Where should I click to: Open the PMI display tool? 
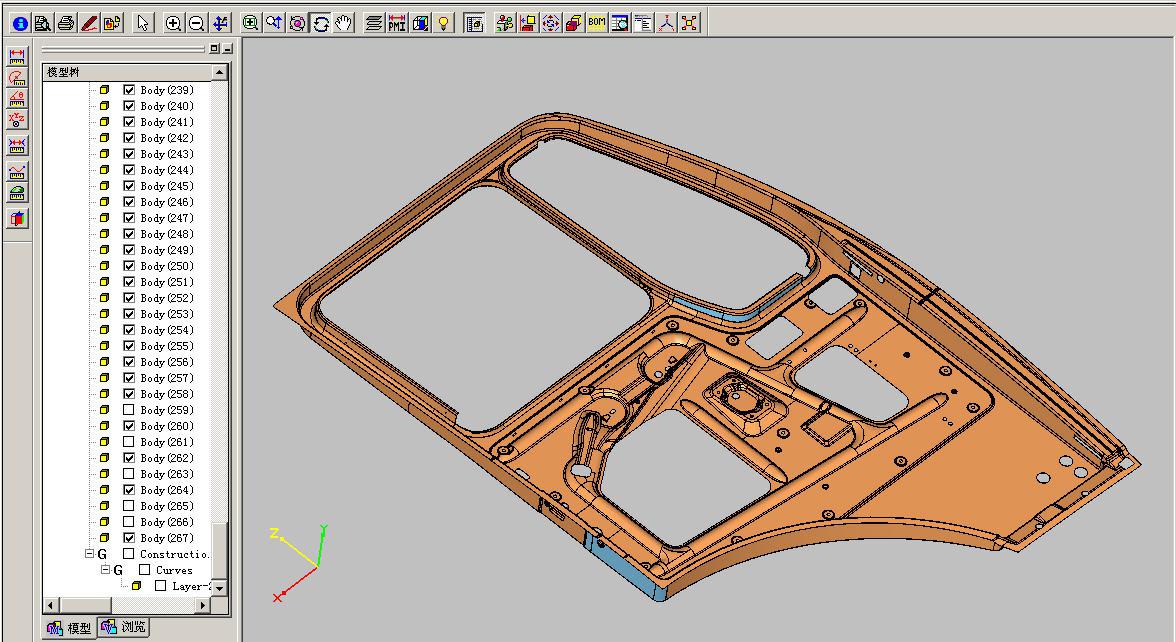coord(397,23)
